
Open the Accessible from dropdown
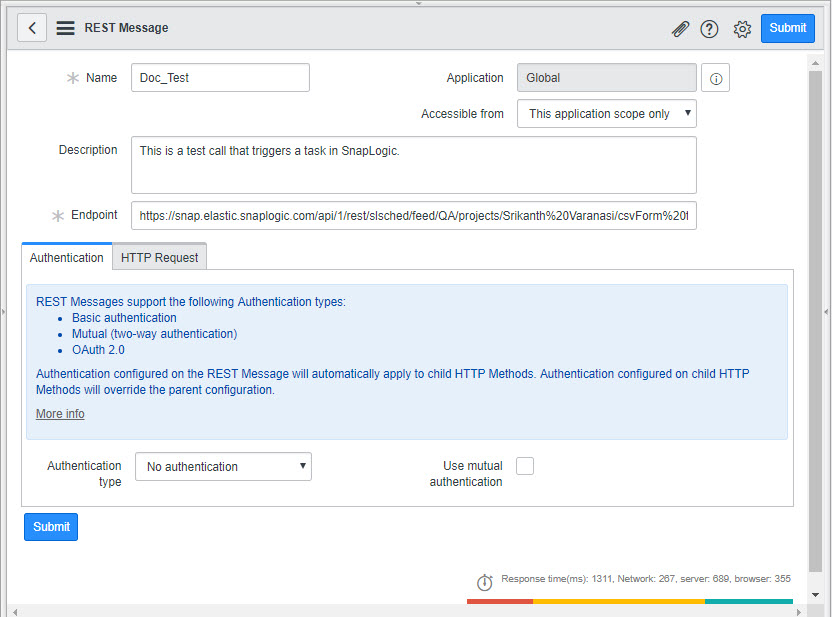click(x=606, y=114)
